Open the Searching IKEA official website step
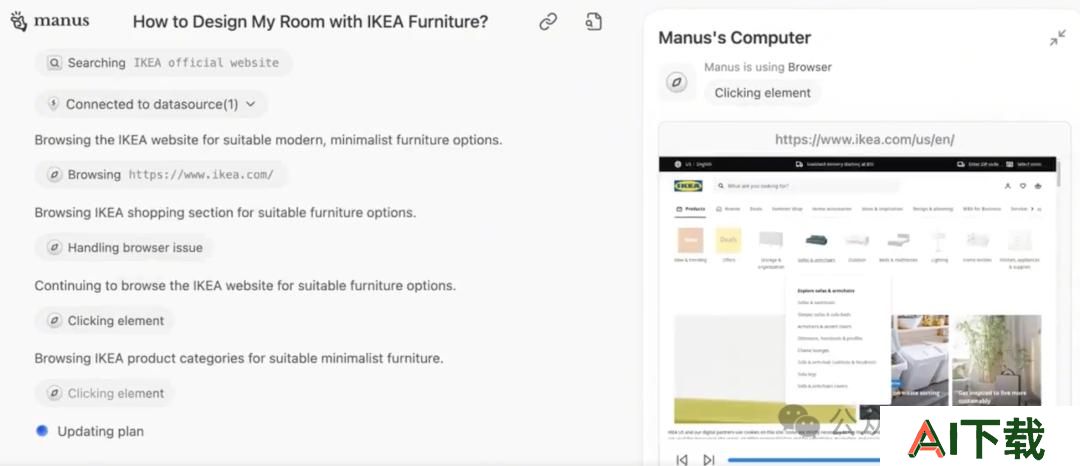 (164, 63)
